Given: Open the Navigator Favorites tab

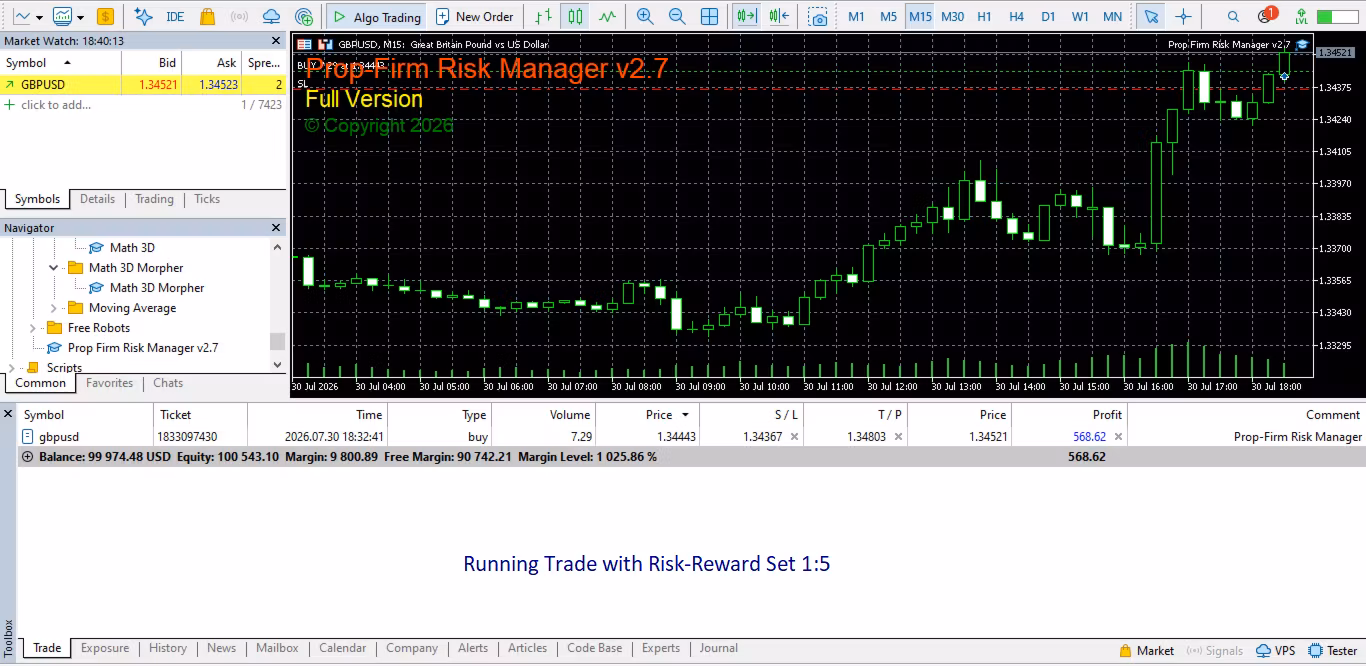Looking at the screenshot, I should (x=109, y=383).
